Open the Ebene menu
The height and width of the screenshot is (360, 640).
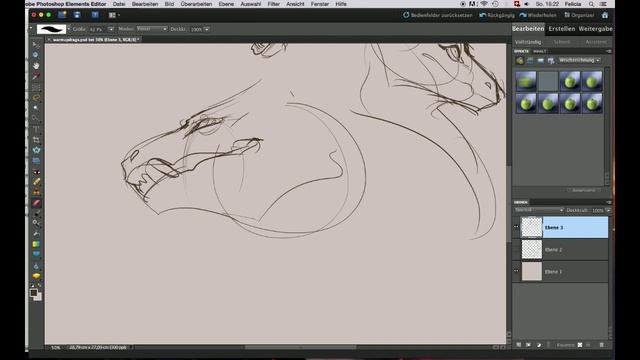tap(226, 4)
